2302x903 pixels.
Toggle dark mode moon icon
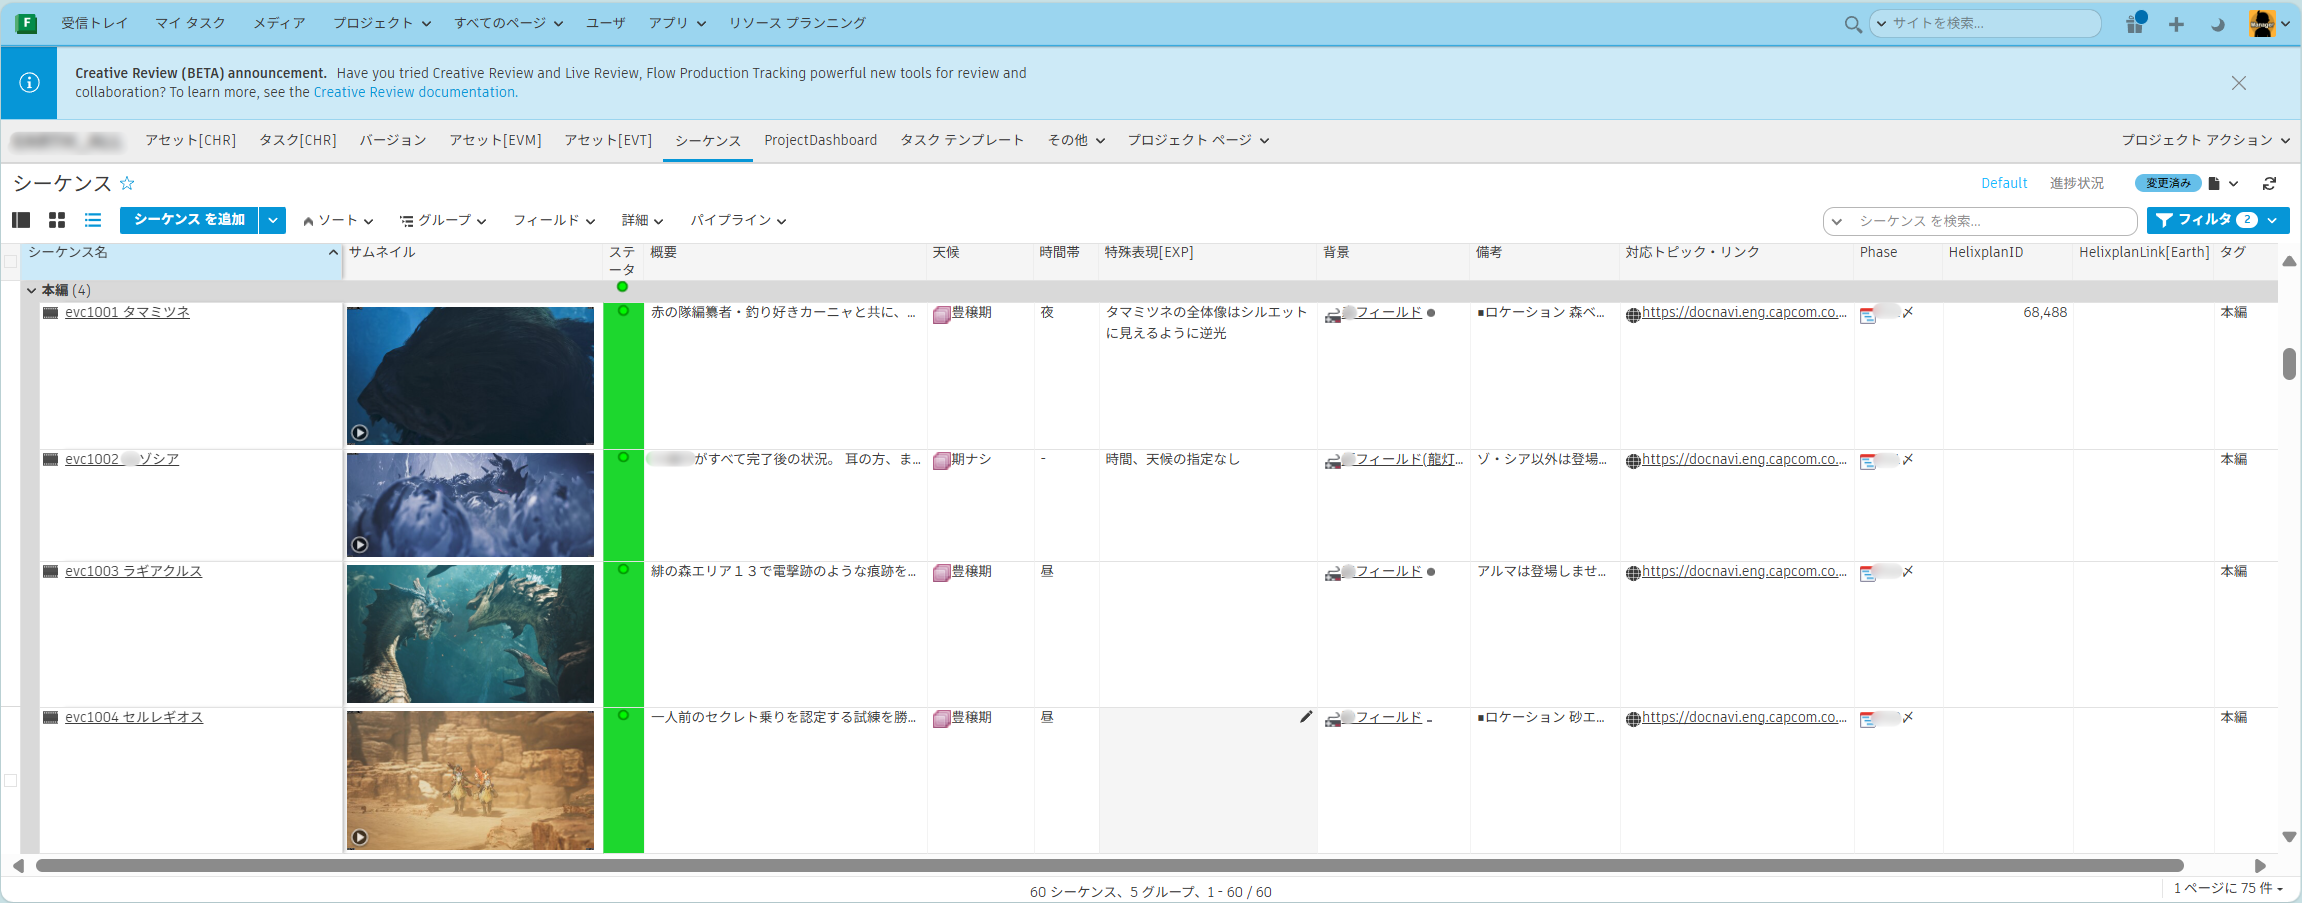pyautogui.click(x=2217, y=24)
